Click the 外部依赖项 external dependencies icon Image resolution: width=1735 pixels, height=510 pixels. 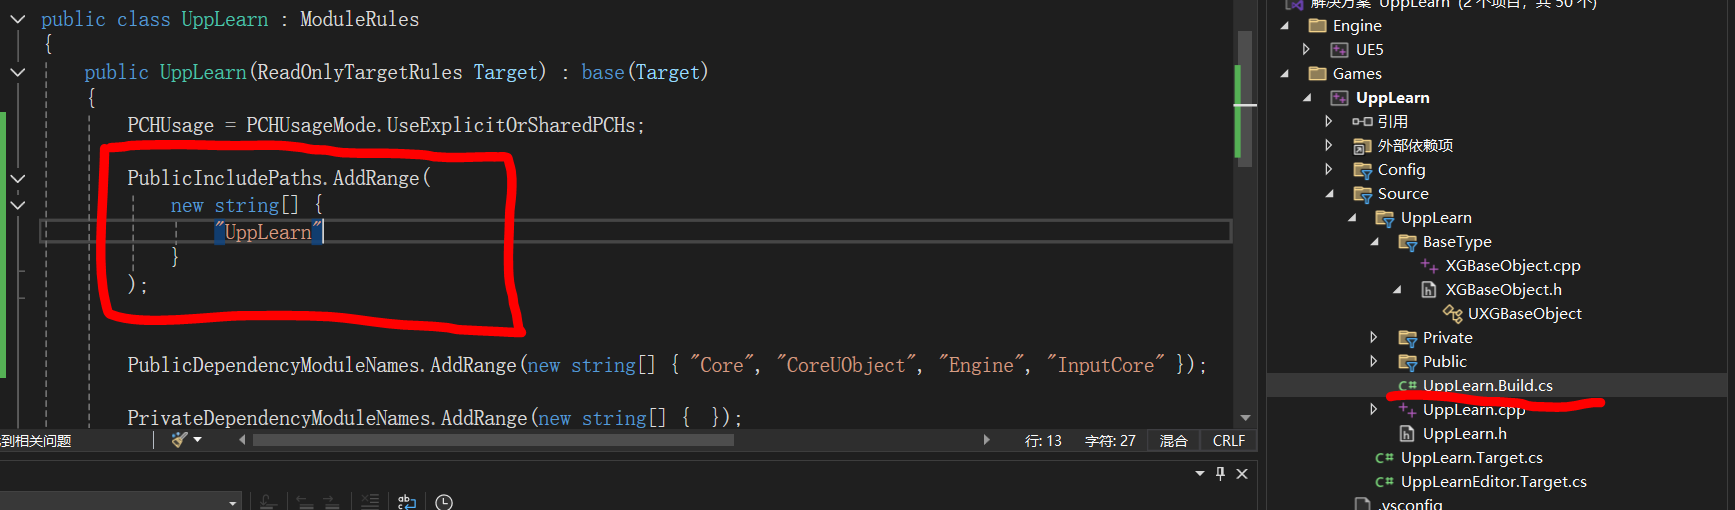pyautogui.click(x=1362, y=146)
